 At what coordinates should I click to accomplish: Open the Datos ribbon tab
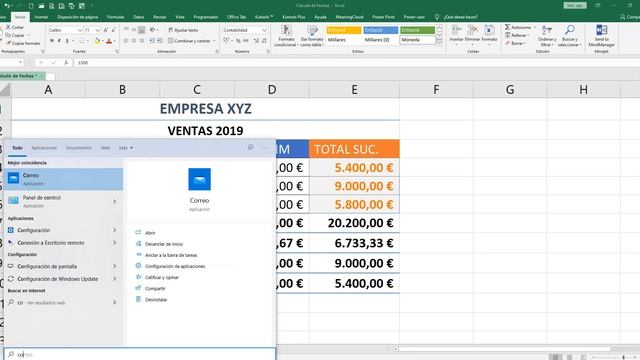coord(138,17)
